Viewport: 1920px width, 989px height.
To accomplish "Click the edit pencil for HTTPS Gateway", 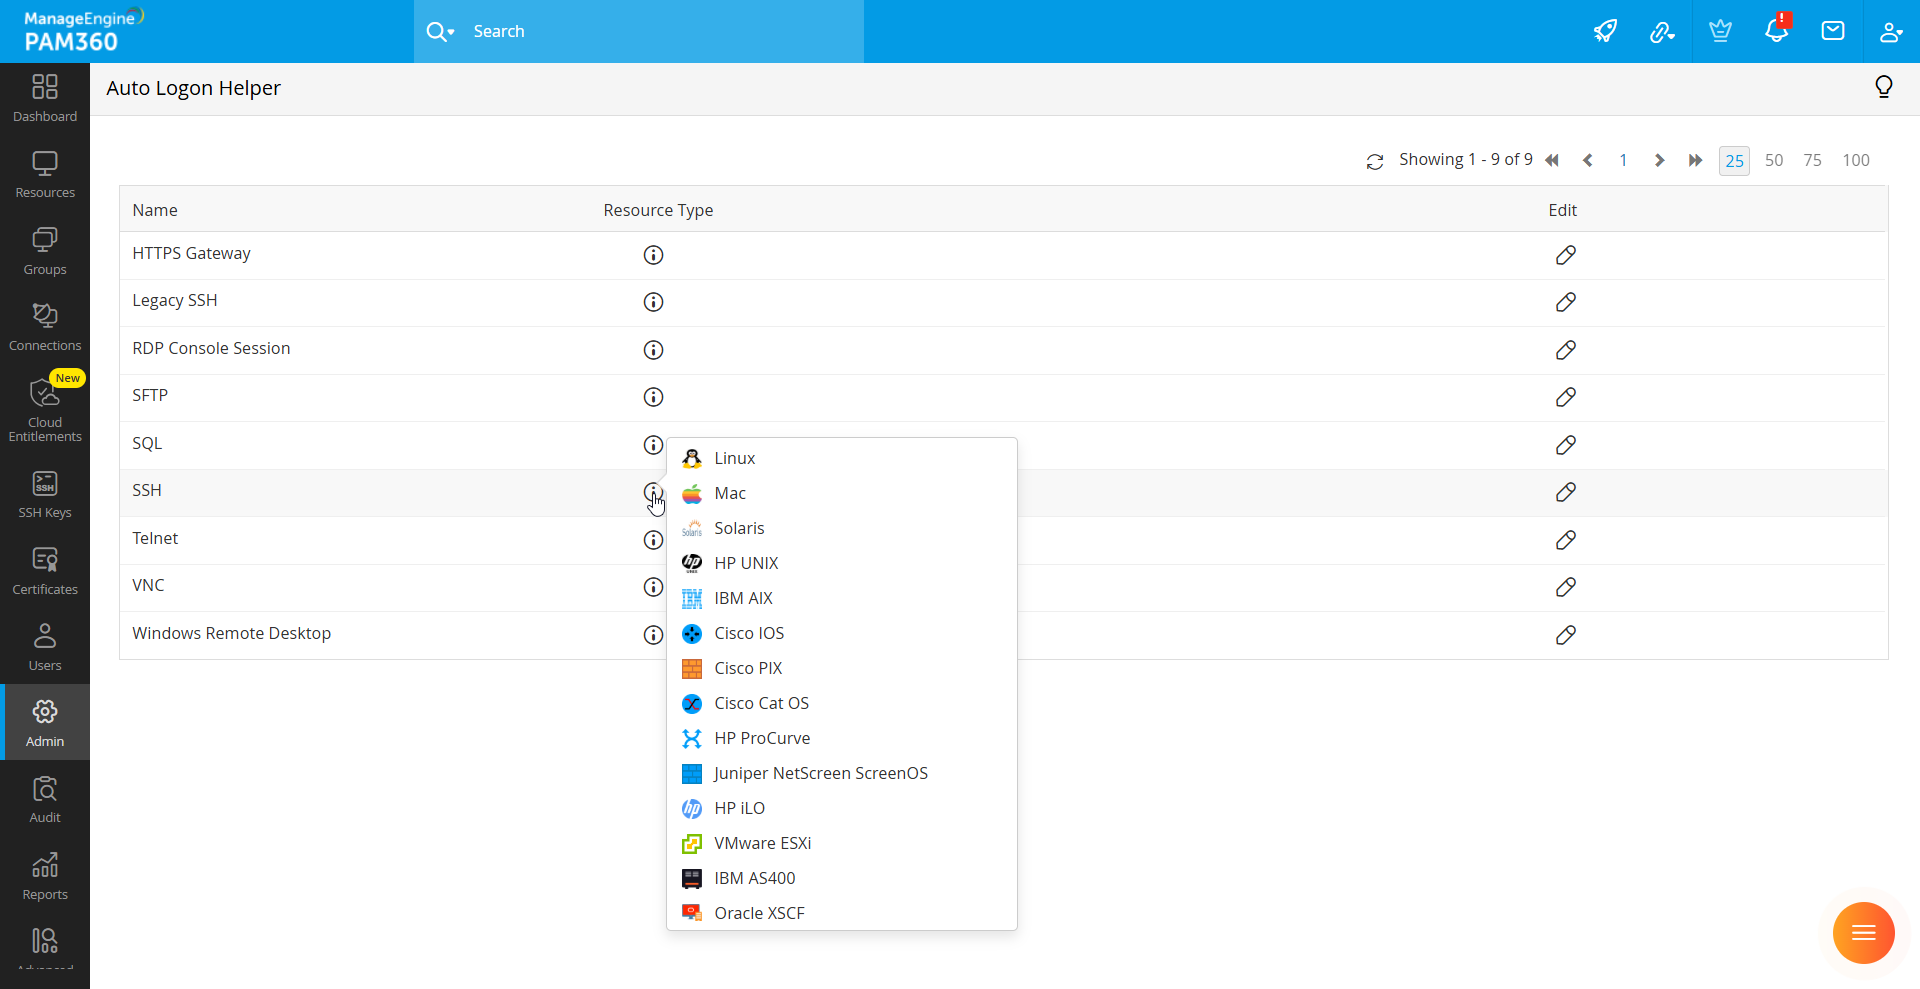I will (1565, 255).
